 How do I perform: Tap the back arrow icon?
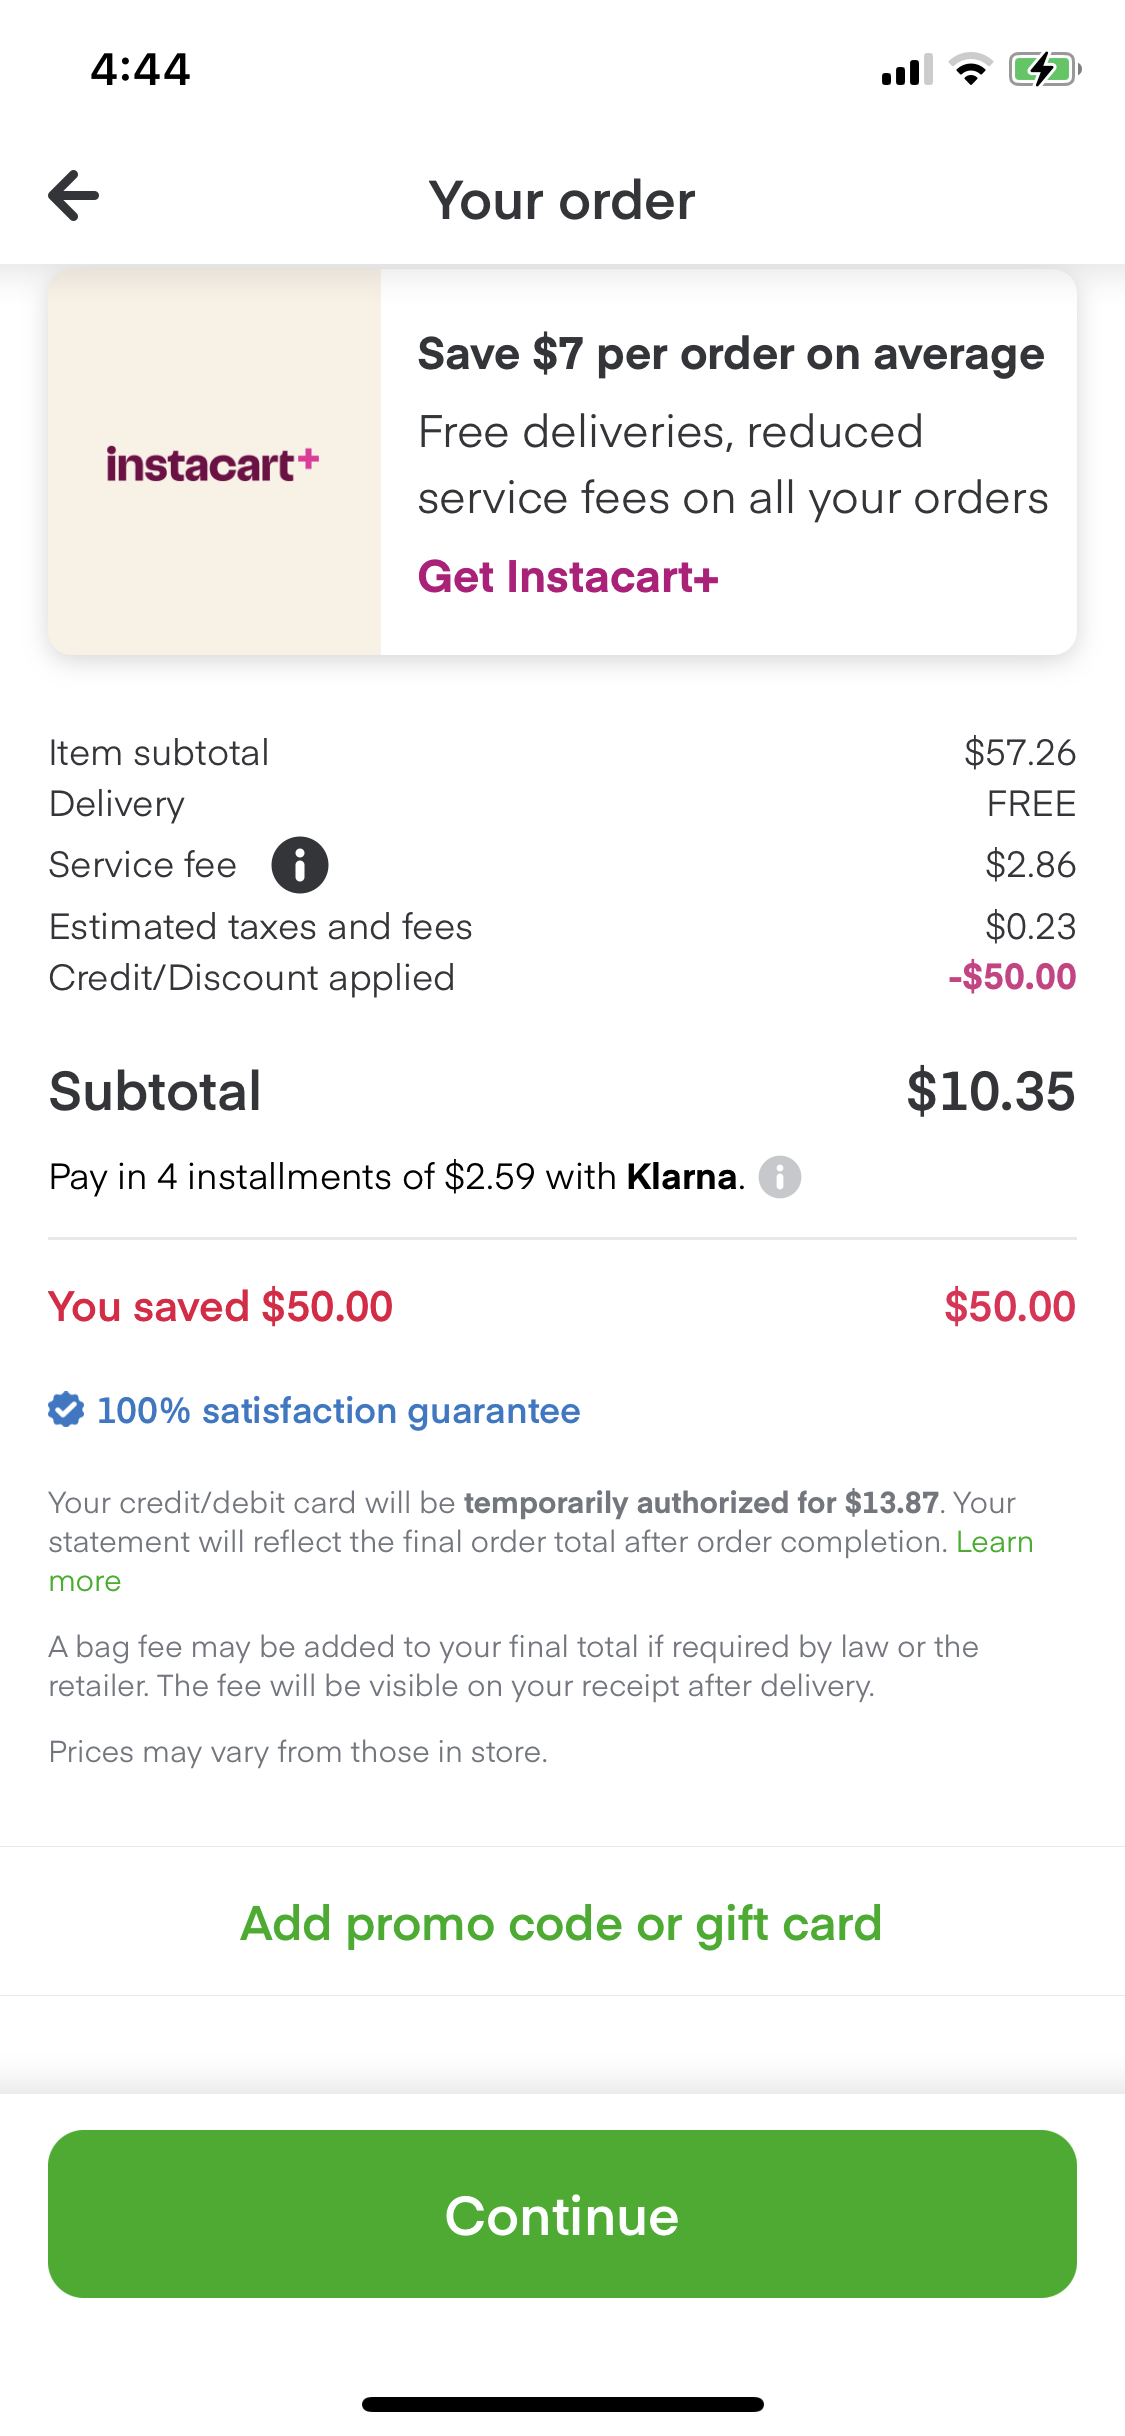[x=74, y=196]
